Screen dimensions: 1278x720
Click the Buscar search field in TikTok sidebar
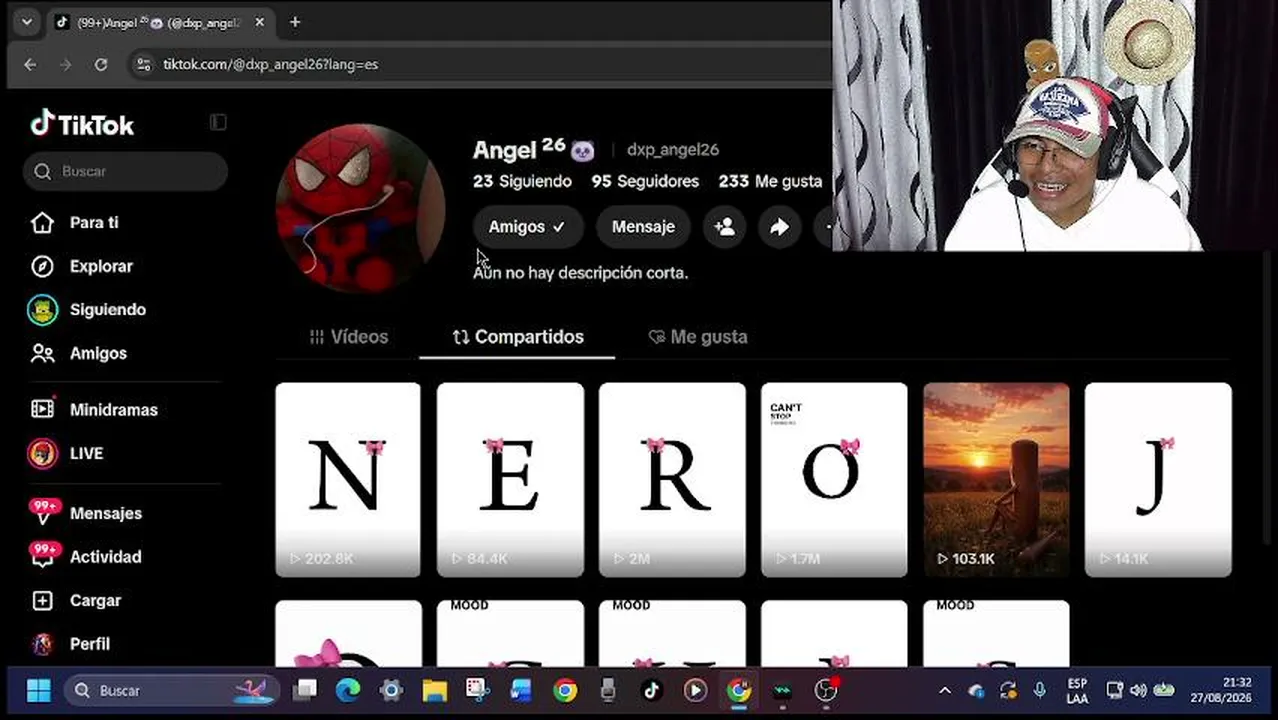pos(126,171)
